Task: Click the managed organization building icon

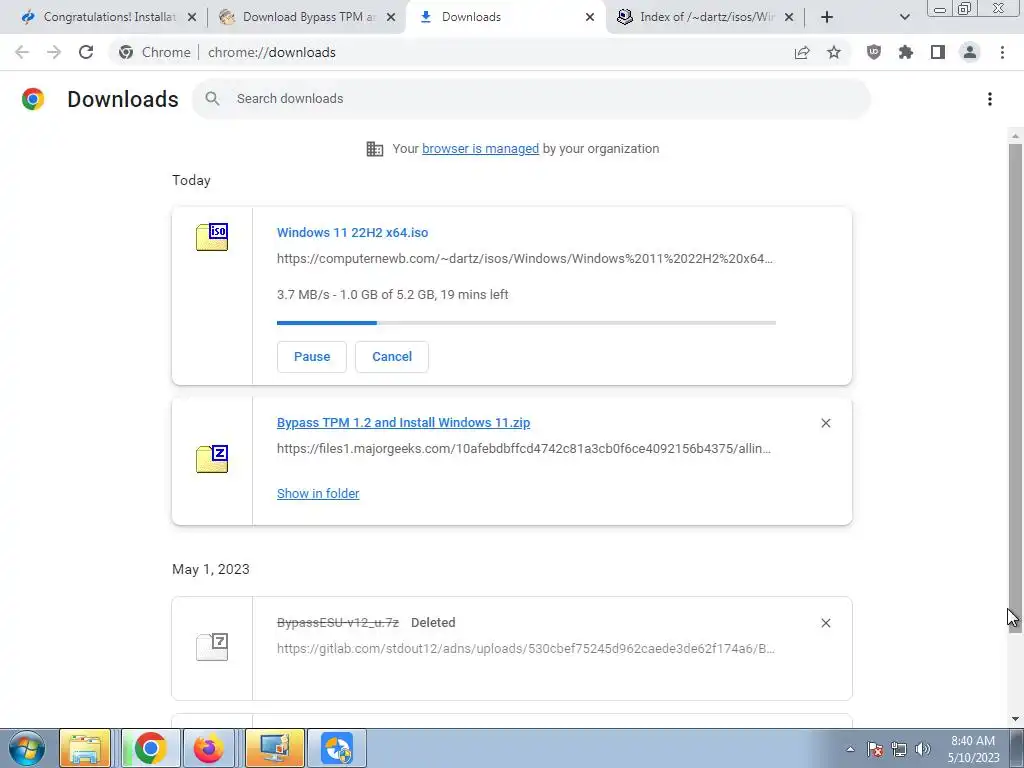Action: tap(375, 149)
